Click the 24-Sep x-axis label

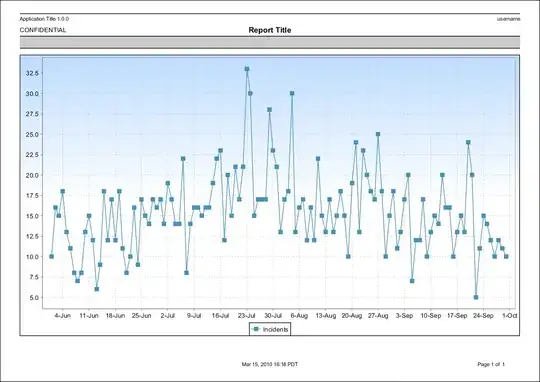tap(483, 316)
